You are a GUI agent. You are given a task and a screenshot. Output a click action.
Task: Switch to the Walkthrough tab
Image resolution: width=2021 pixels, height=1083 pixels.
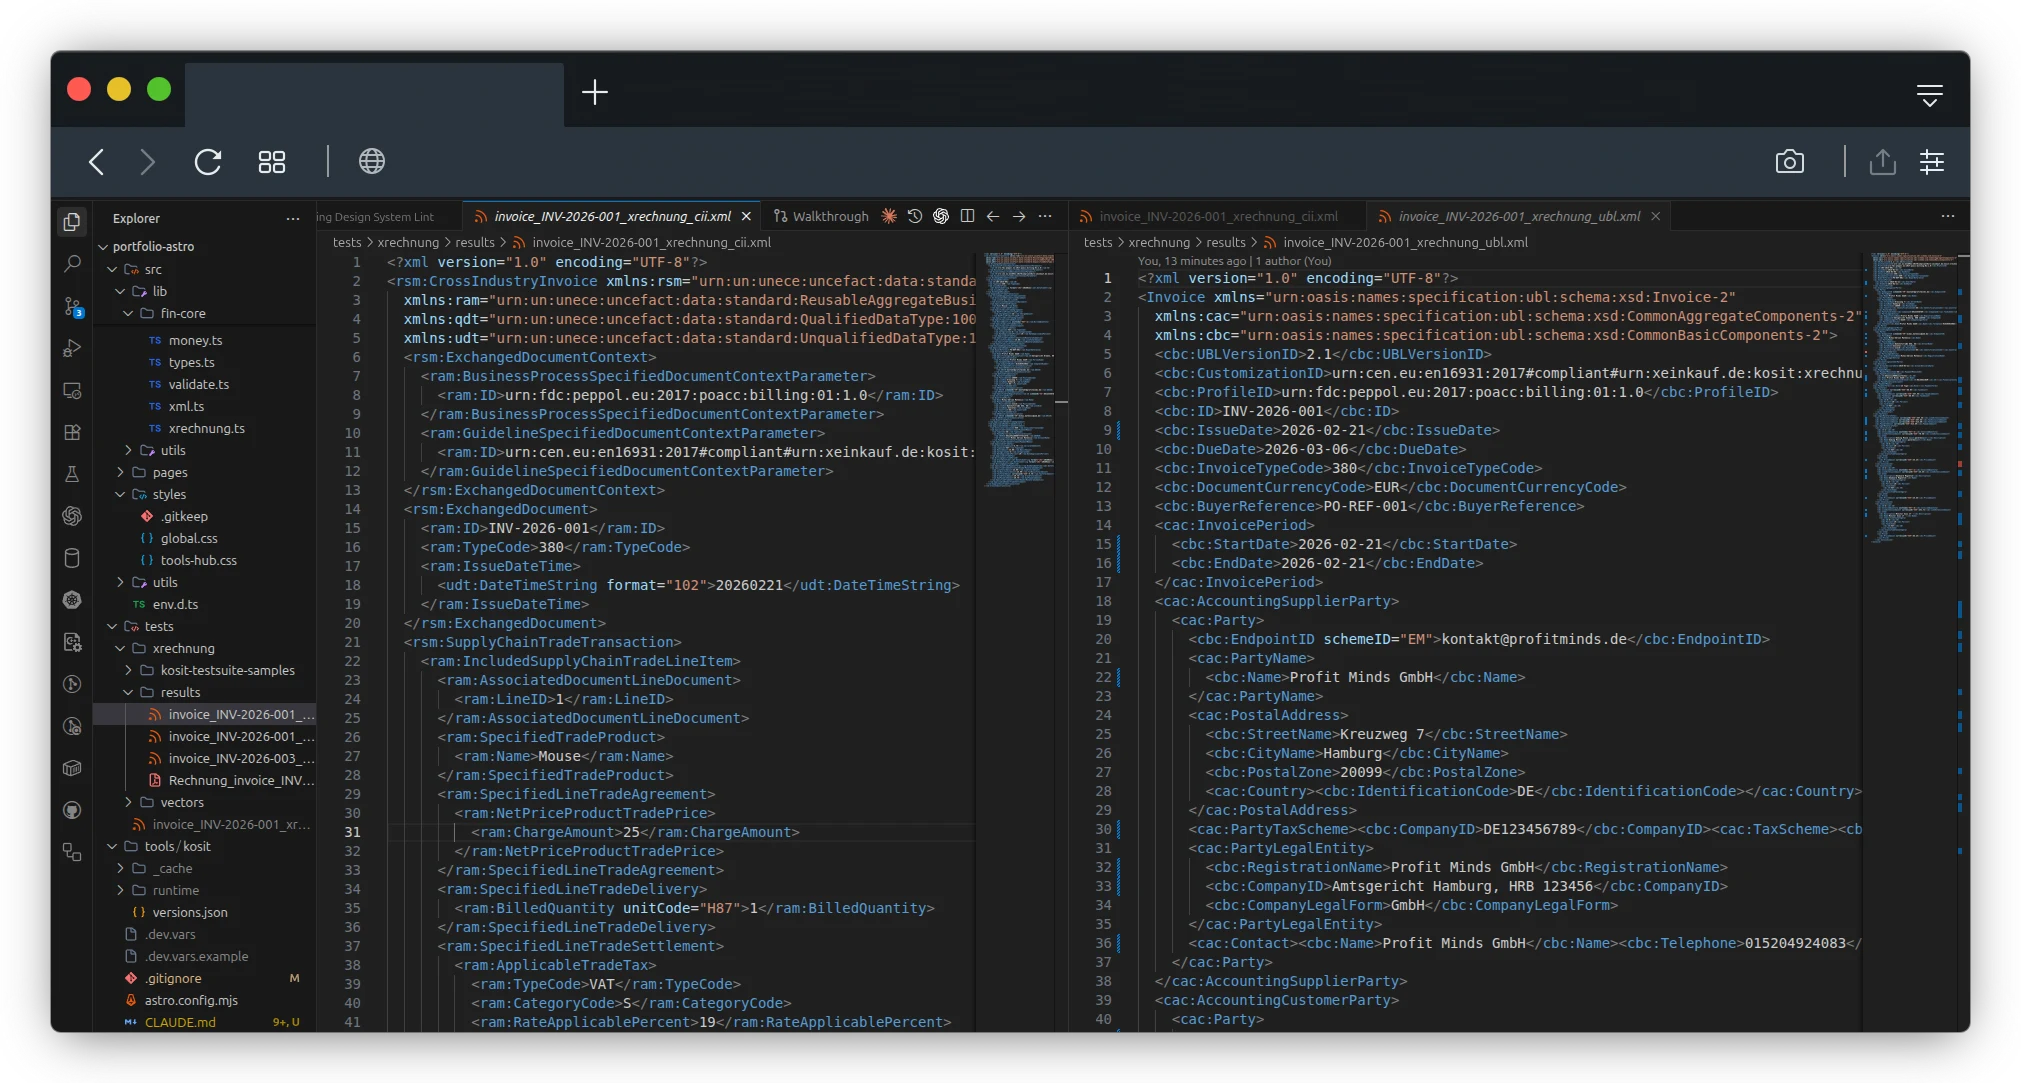[828, 215]
